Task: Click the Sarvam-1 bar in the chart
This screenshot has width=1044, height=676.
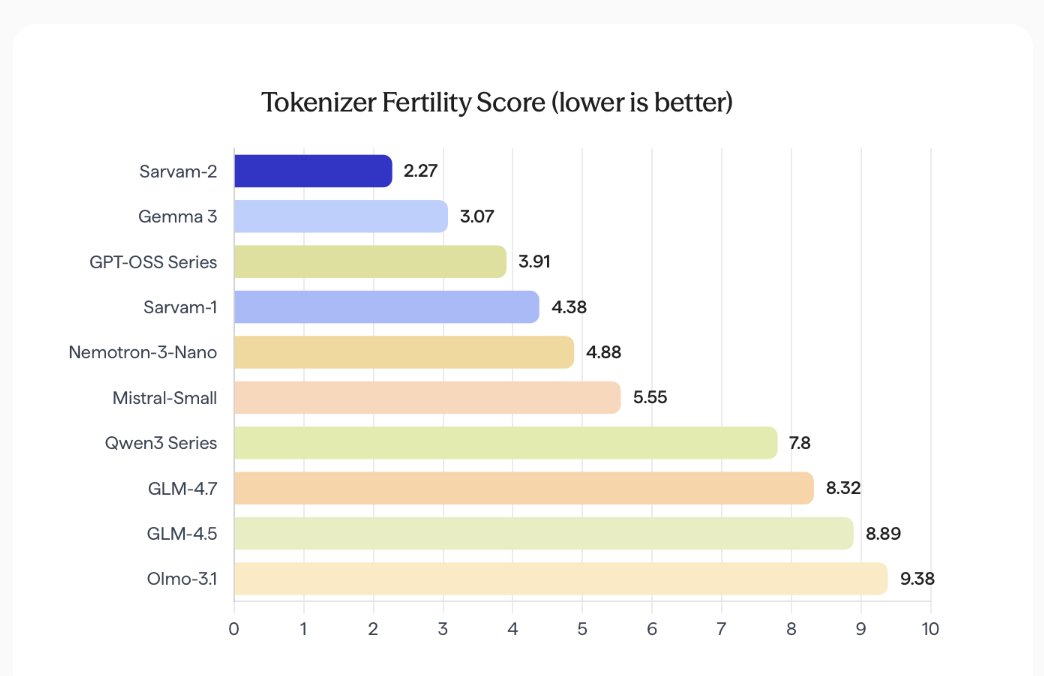Action: pyautogui.click(x=386, y=307)
